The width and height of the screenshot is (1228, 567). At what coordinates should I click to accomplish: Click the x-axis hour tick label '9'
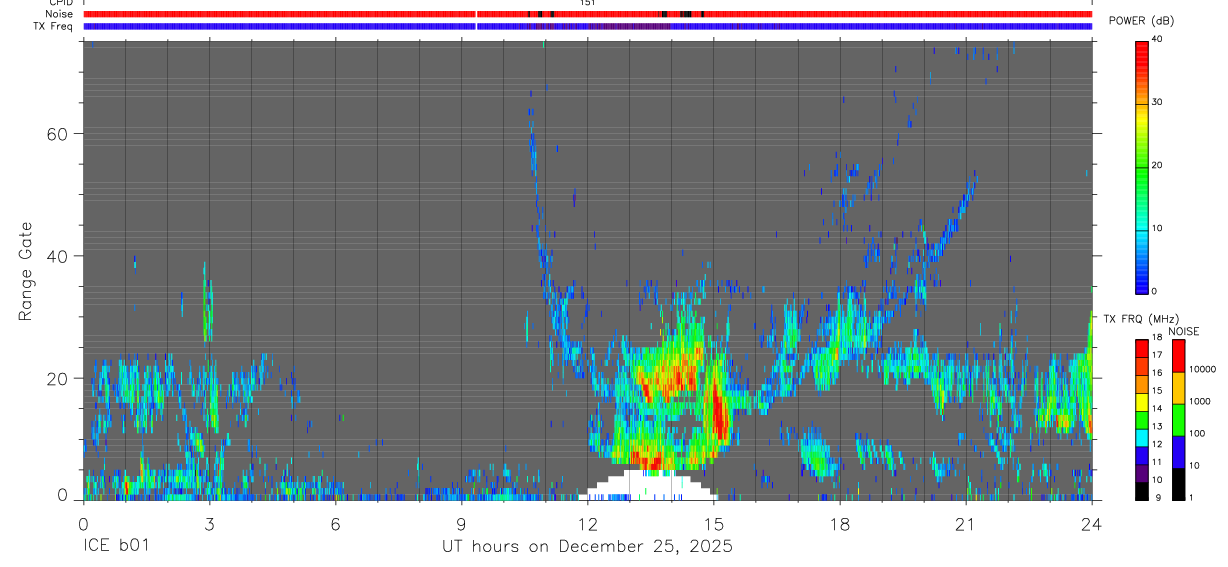461,524
